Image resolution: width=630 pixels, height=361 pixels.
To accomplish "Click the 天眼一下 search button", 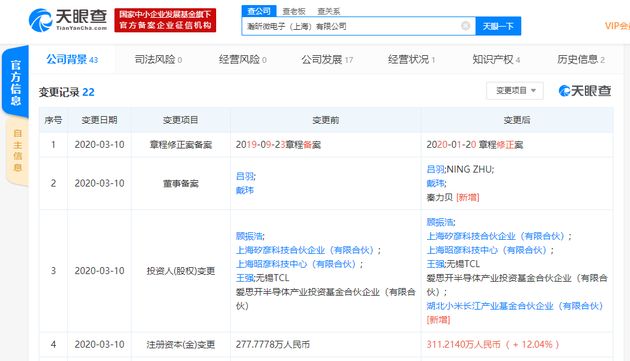I will 498,26.
